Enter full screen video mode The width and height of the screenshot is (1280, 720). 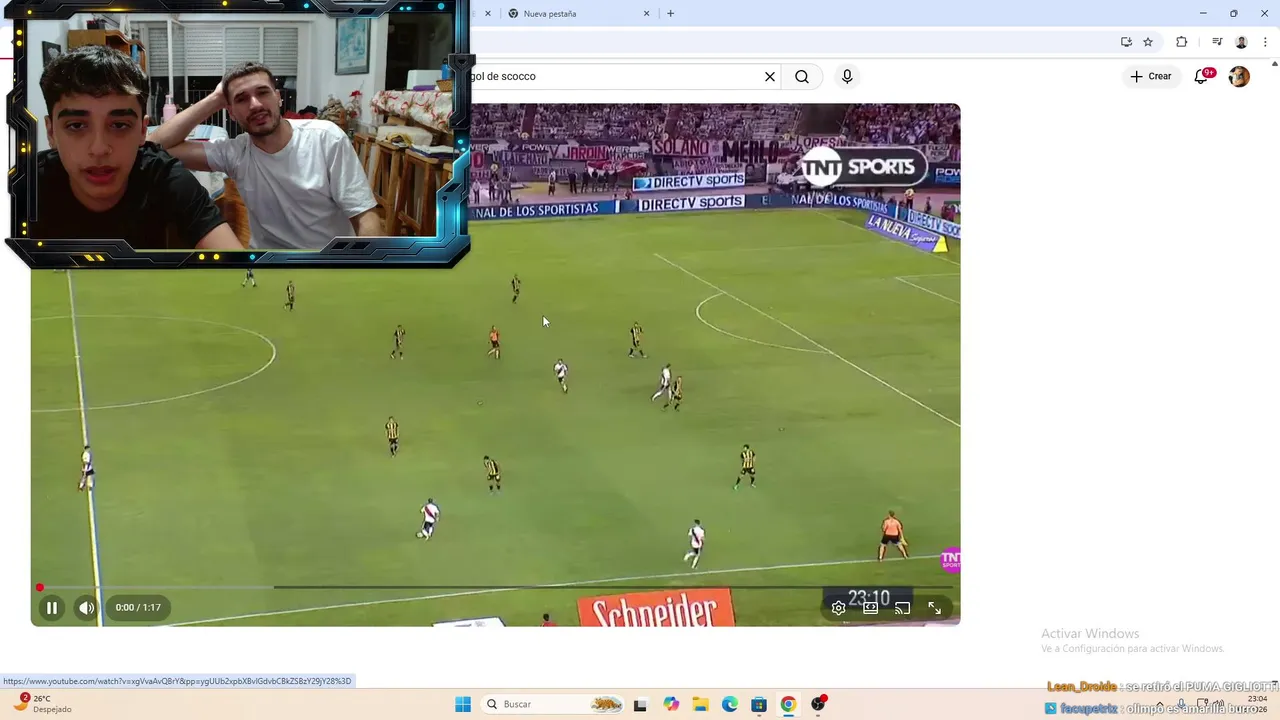point(934,608)
